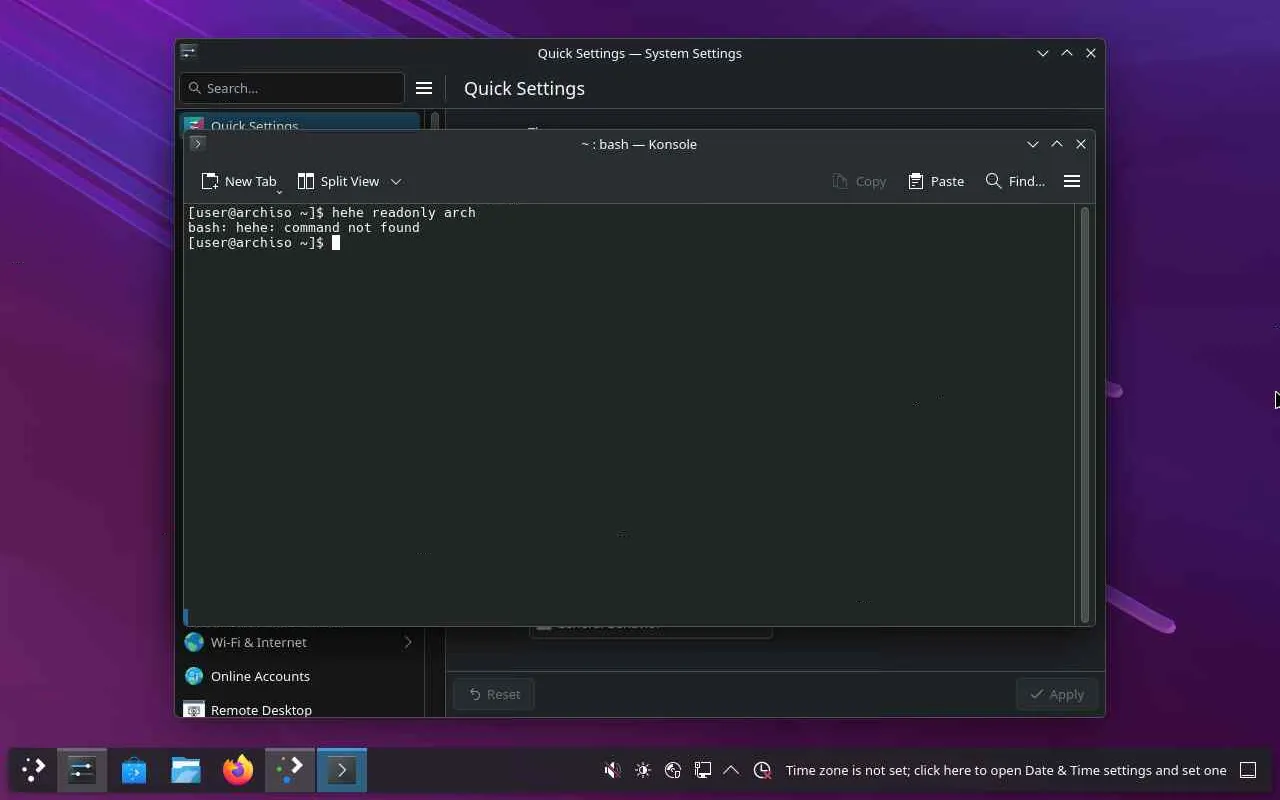Click the 'hehe readonly arch' command line
Screen dimensions: 1280x800
click(332, 213)
